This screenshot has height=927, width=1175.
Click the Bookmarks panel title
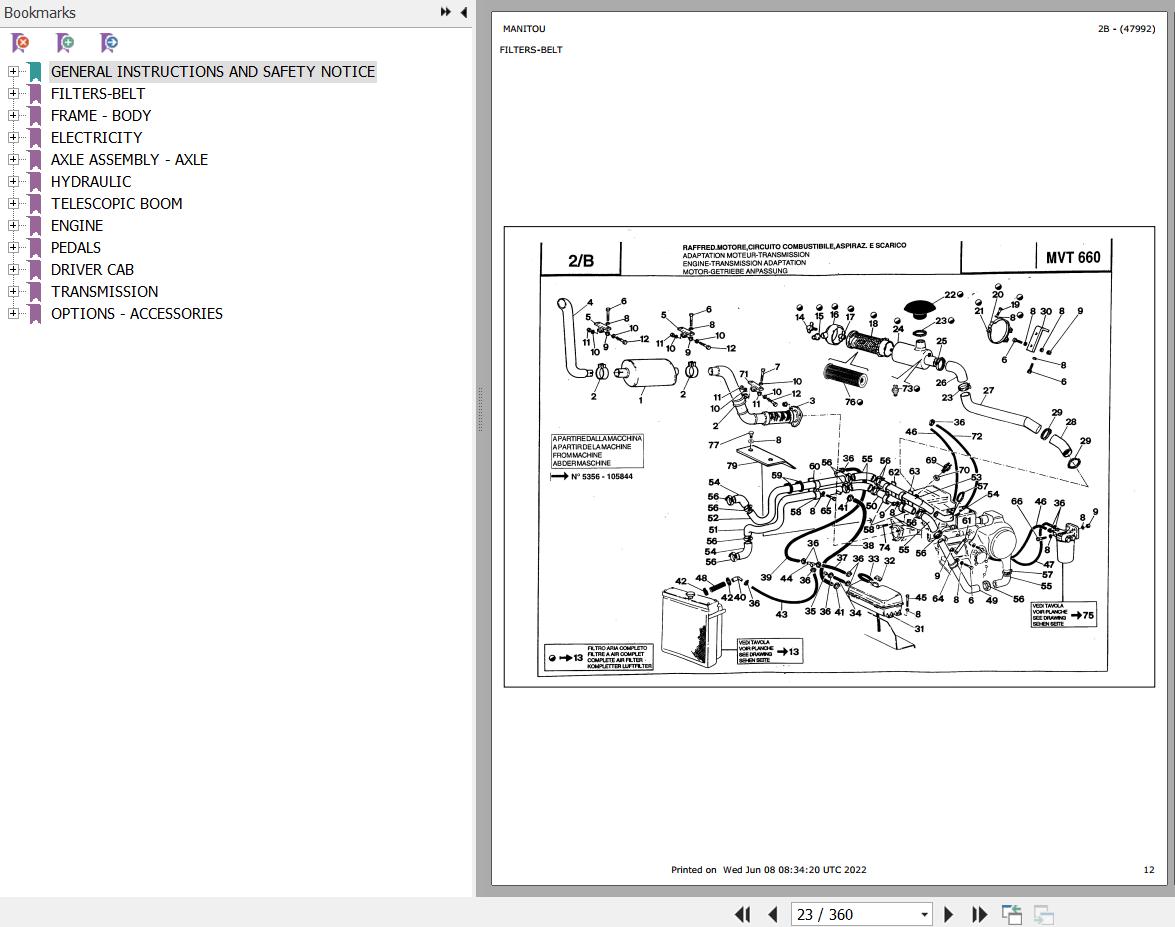coord(40,13)
